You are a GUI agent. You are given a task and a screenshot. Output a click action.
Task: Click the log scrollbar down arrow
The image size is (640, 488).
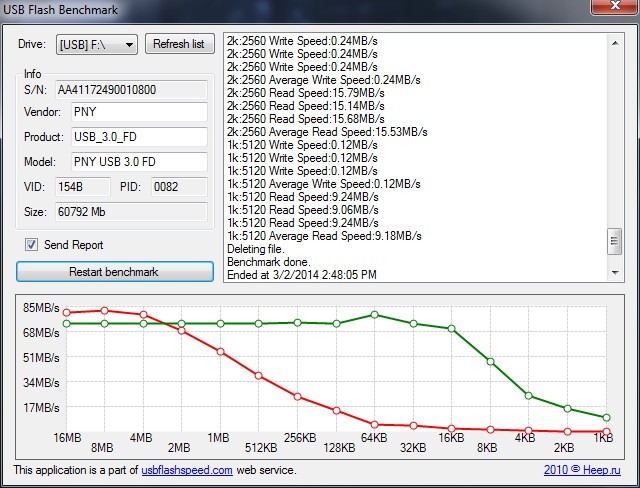(615, 273)
